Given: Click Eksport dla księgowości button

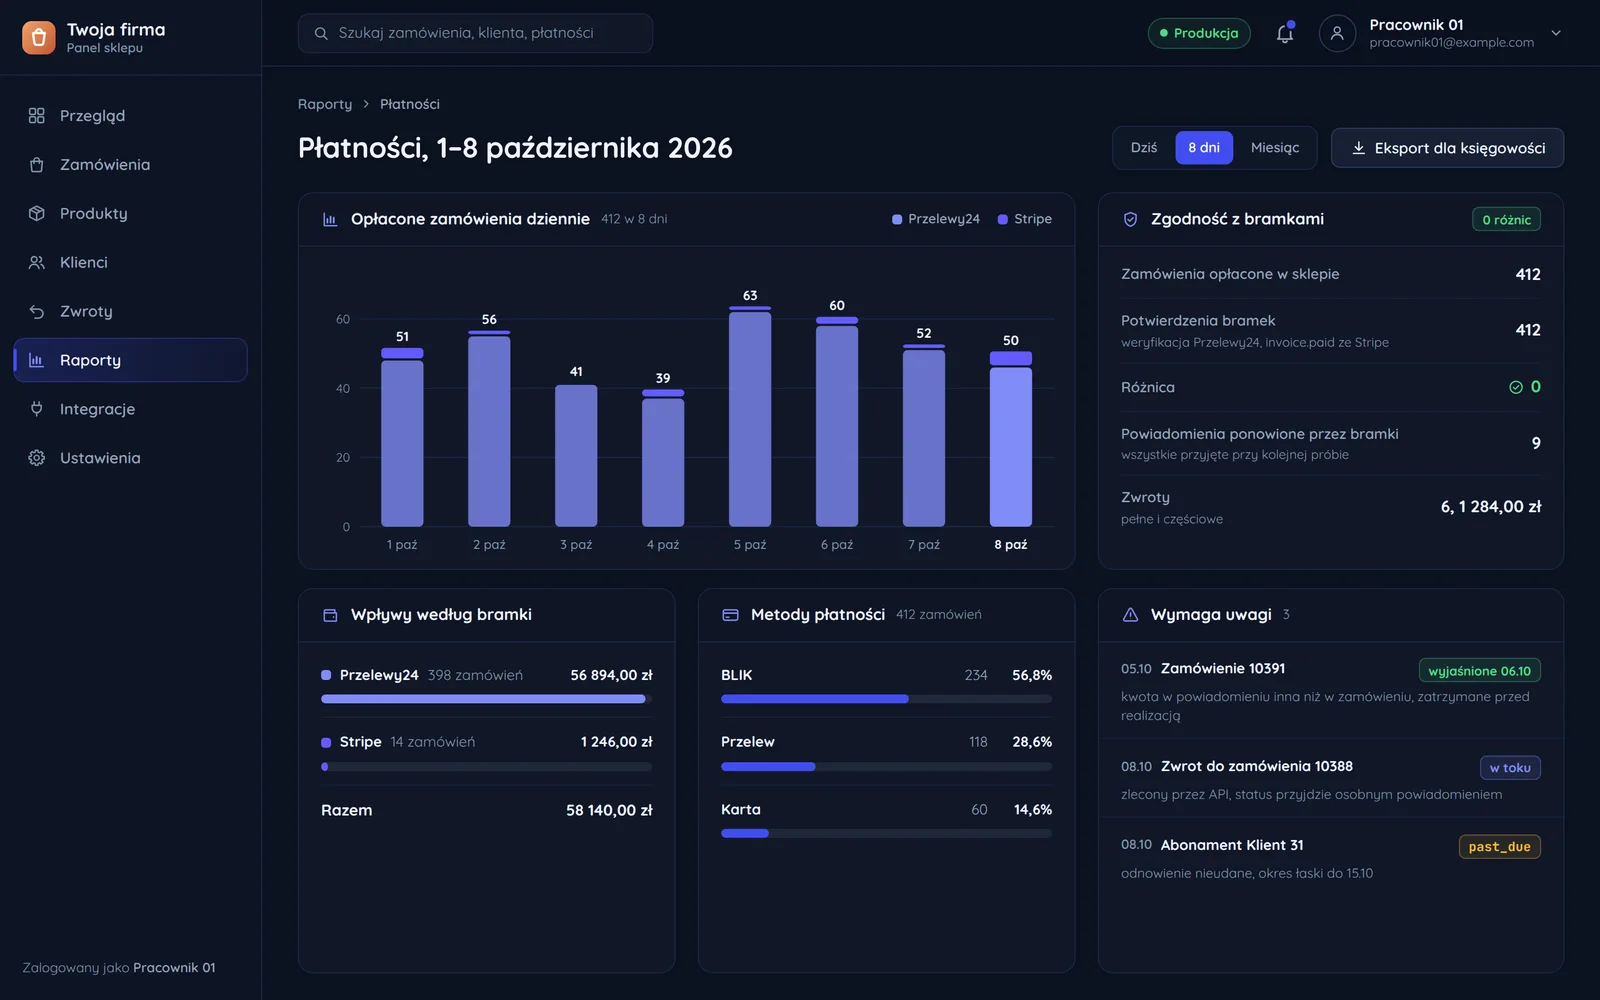Looking at the screenshot, I should coord(1447,148).
